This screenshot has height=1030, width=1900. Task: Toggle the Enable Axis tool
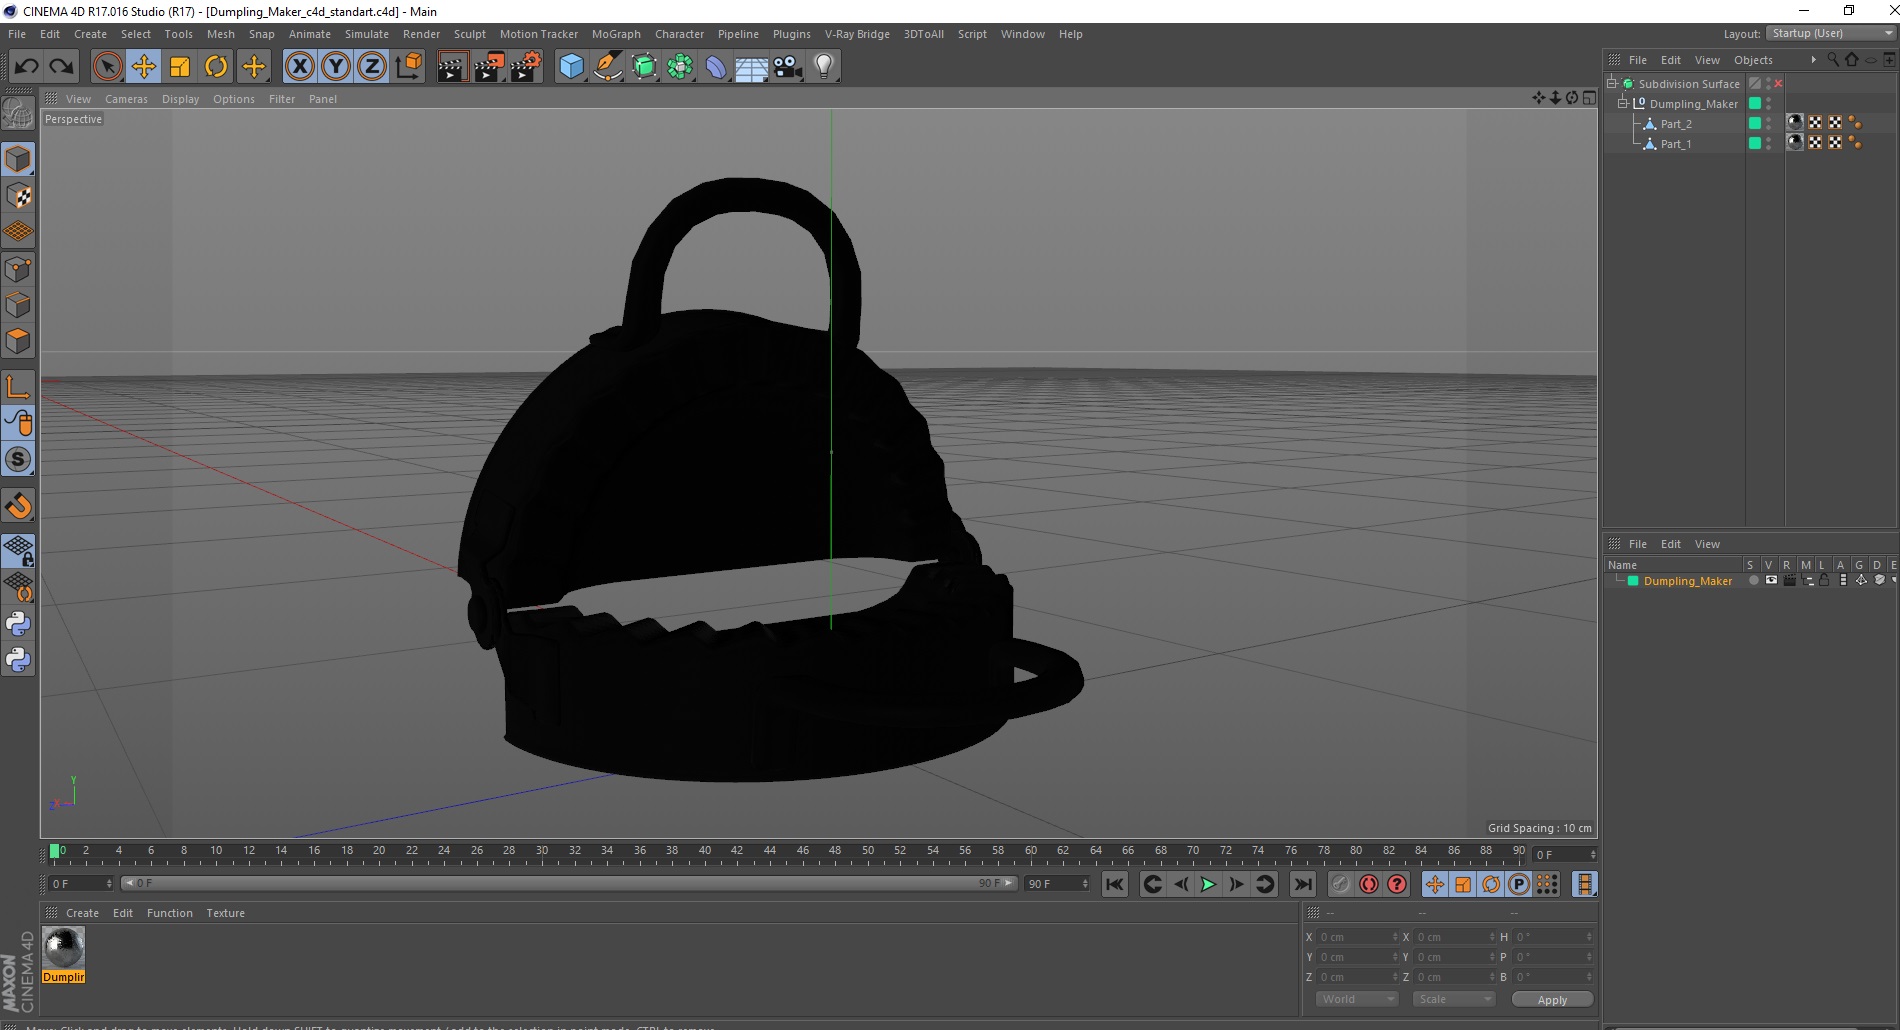point(18,387)
